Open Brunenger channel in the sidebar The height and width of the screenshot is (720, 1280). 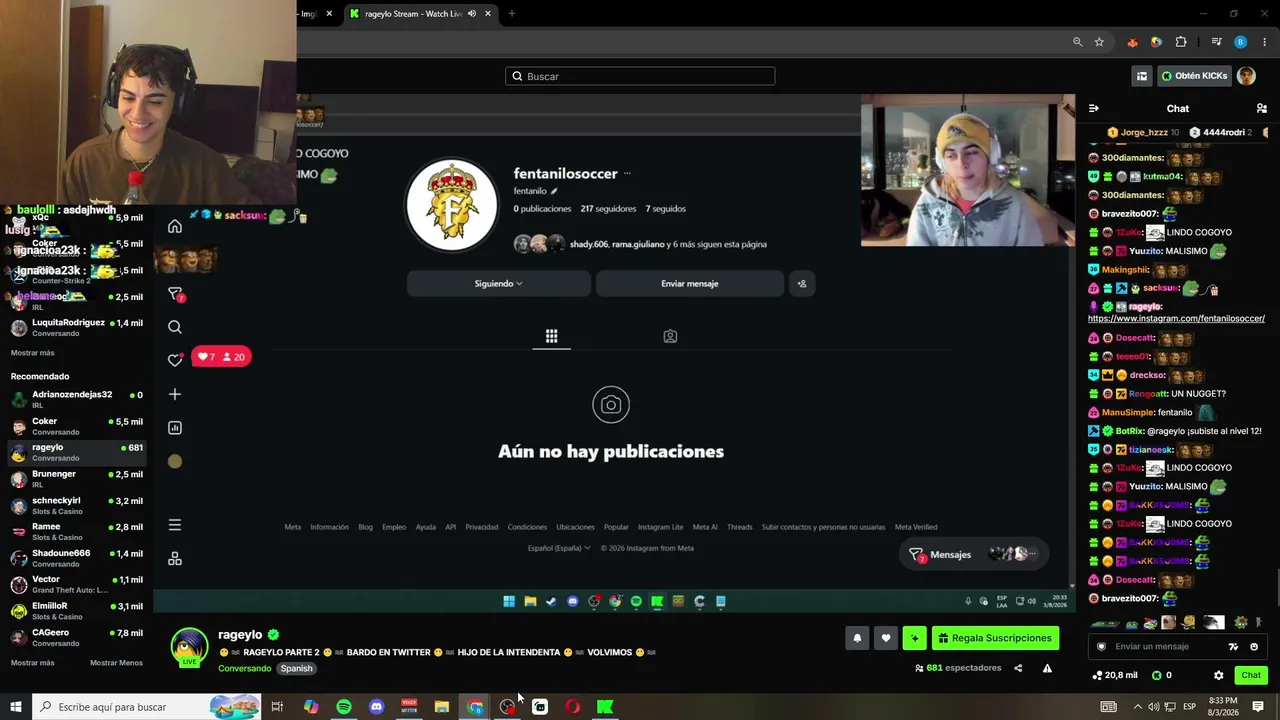78,479
